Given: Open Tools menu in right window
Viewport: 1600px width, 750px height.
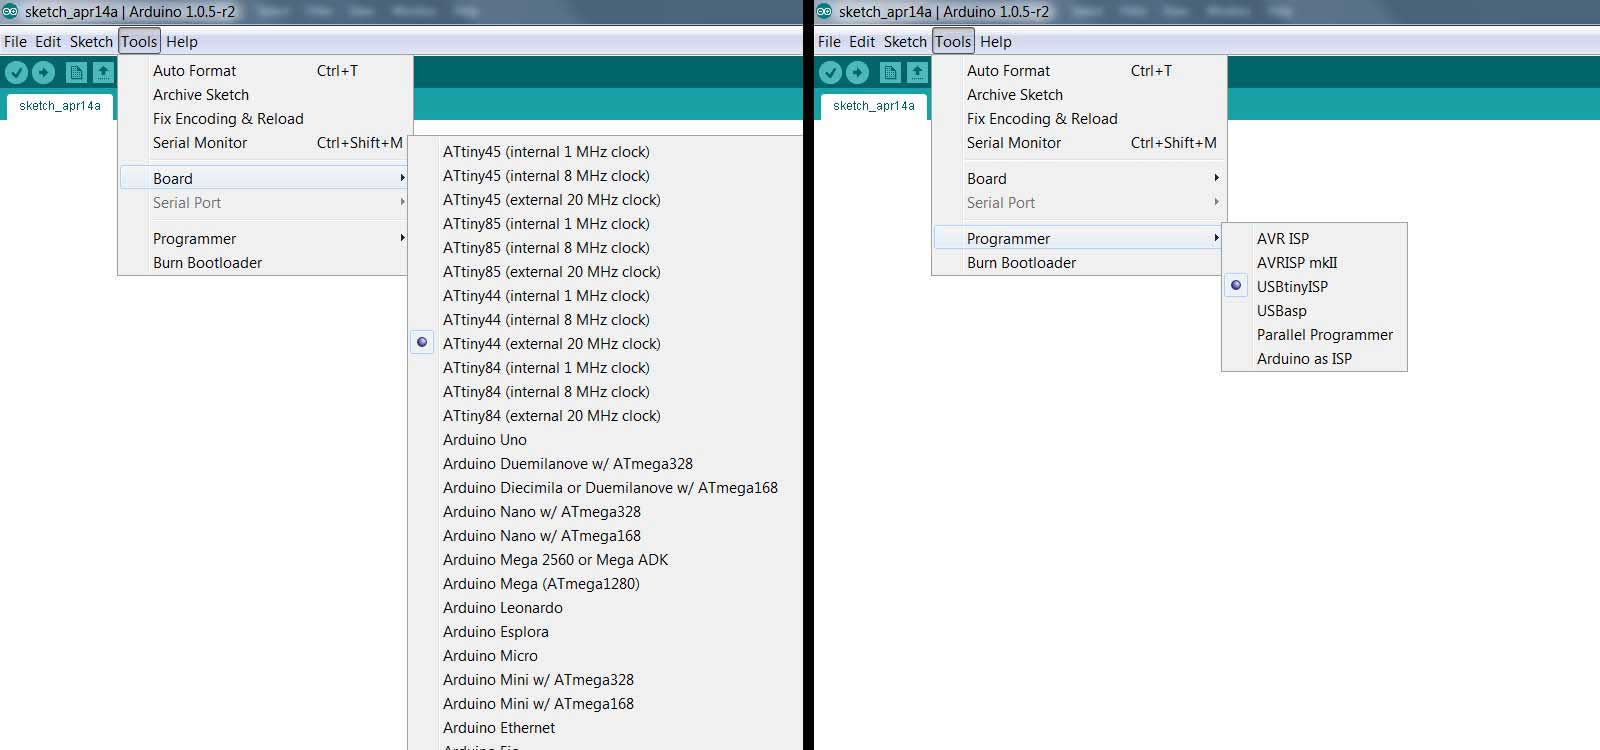Looking at the screenshot, I should (953, 42).
